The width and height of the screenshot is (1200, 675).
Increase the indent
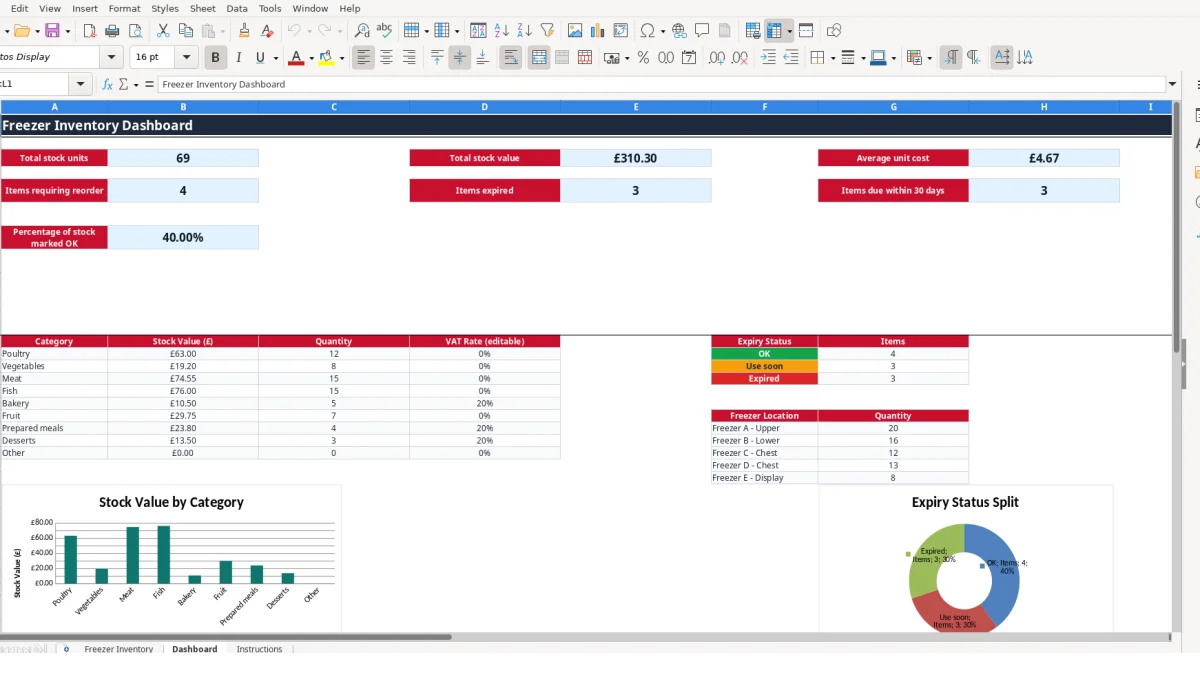click(768, 58)
